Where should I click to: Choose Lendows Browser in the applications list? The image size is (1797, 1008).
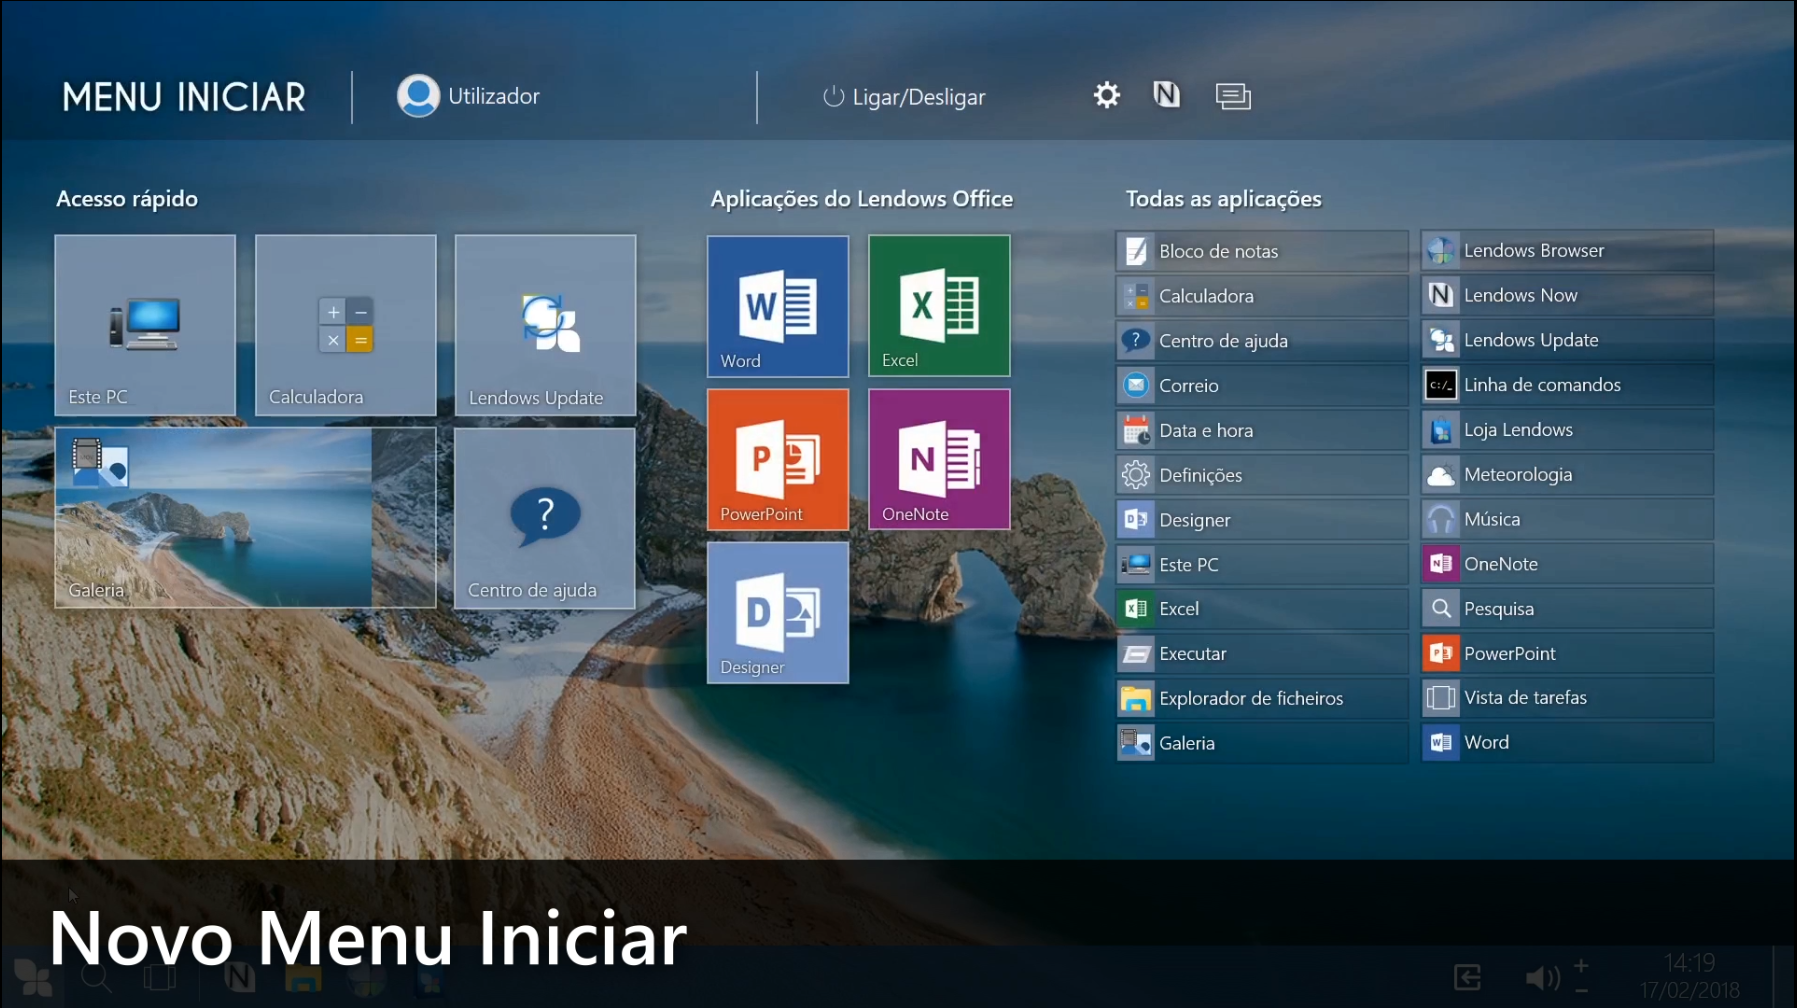click(1566, 251)
